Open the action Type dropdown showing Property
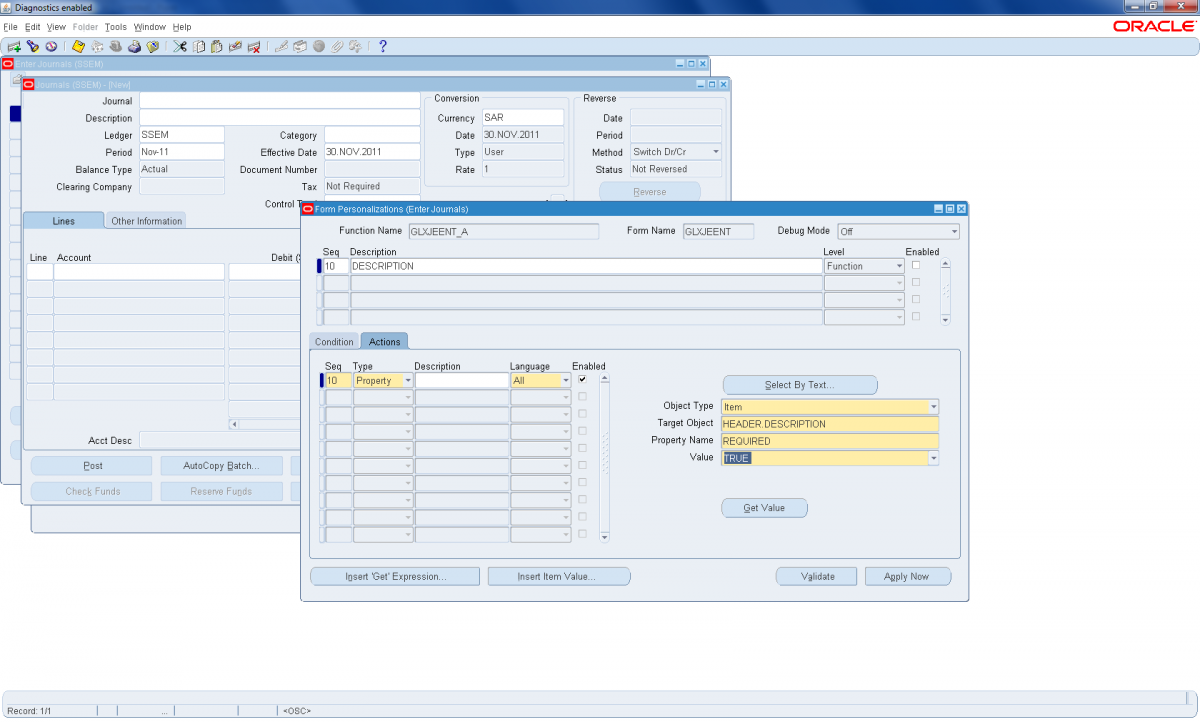The height and width of the screenshot is (722, 1200). 408,381
